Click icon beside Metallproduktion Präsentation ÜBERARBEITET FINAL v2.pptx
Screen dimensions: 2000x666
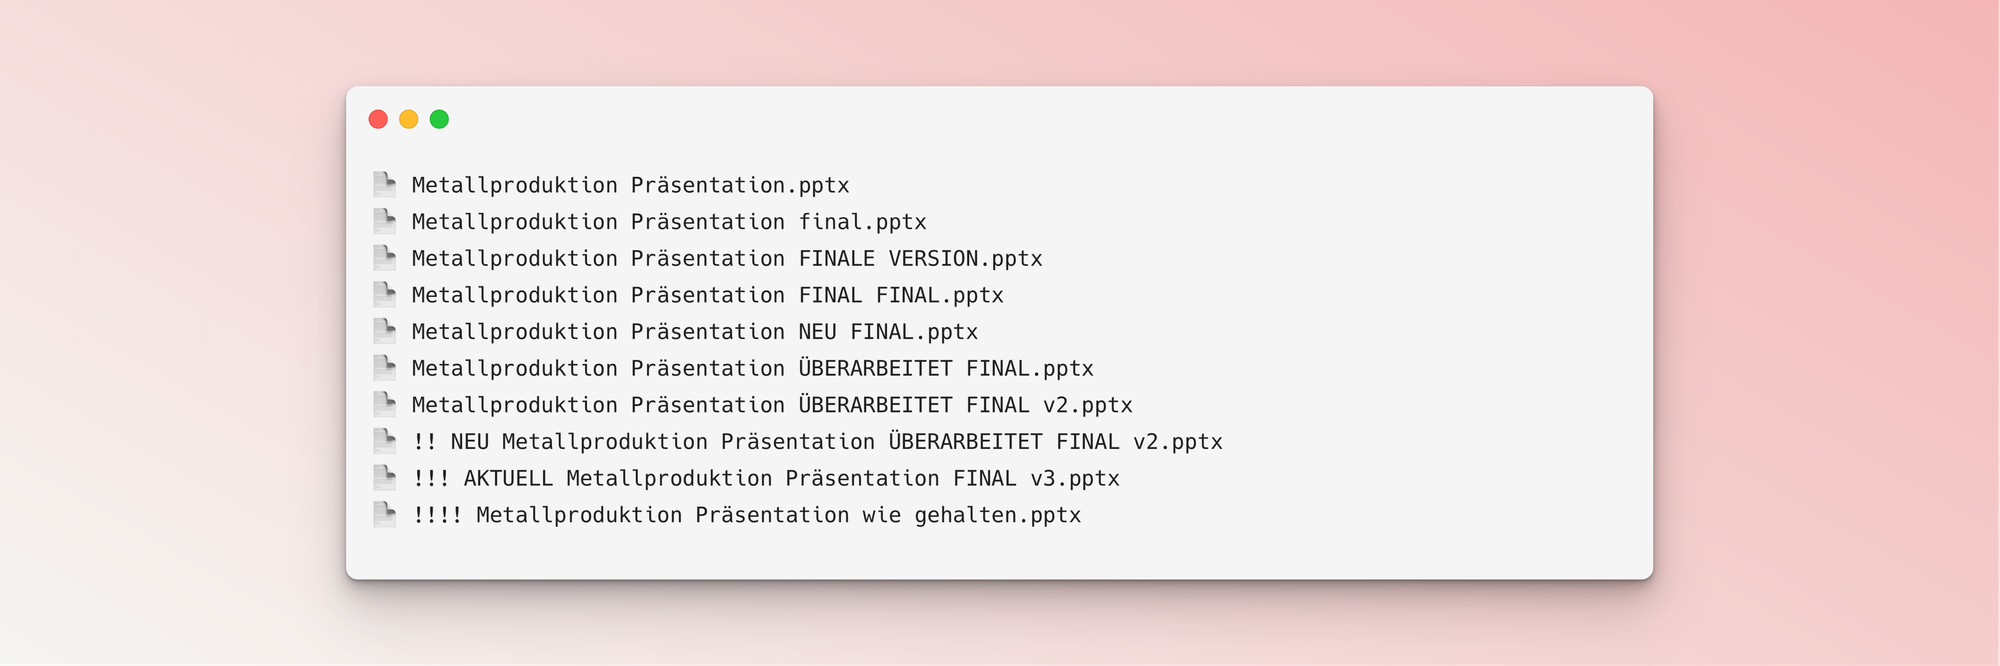(385, 404)
